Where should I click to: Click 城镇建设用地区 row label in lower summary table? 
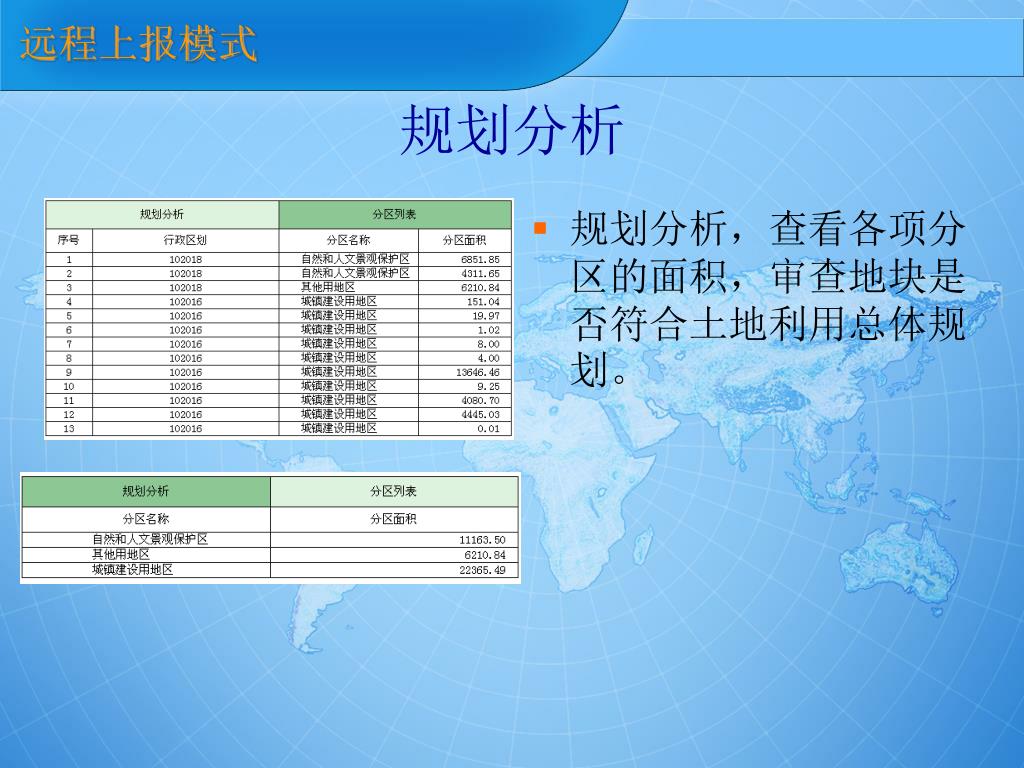pyautogui.click(x=133, y=569)
